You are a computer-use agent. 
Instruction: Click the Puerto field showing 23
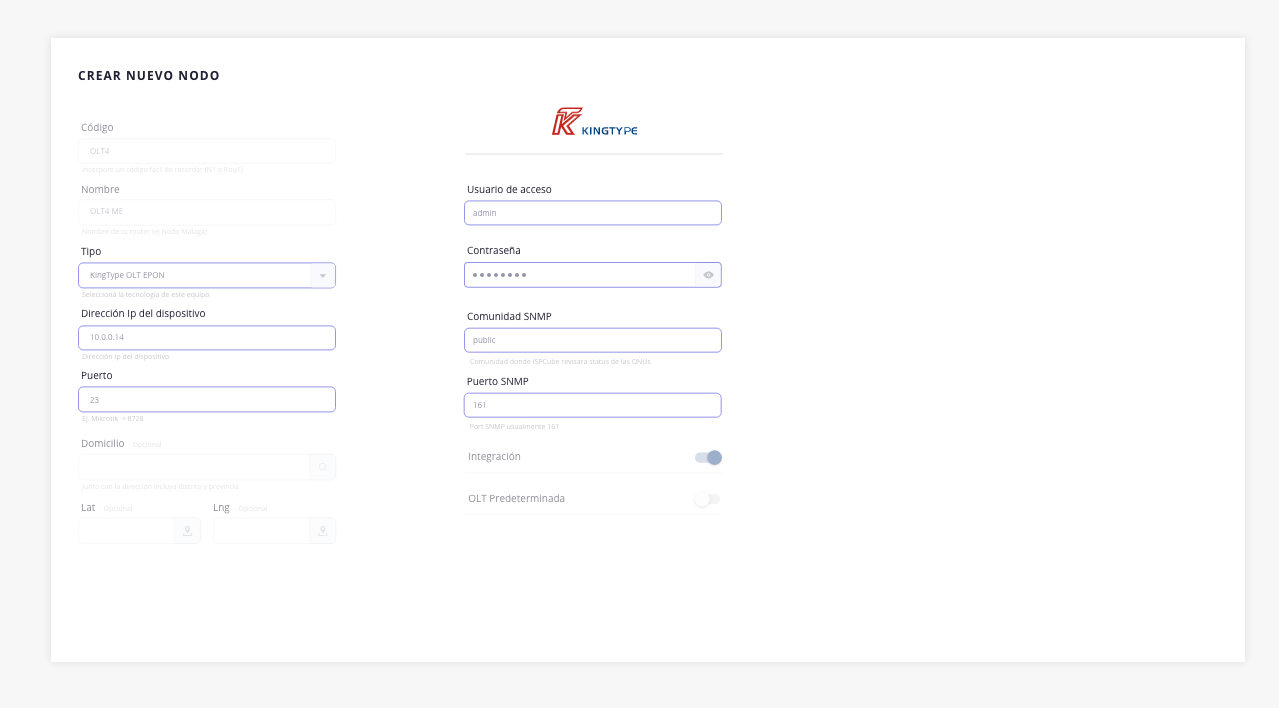[207, 400]
